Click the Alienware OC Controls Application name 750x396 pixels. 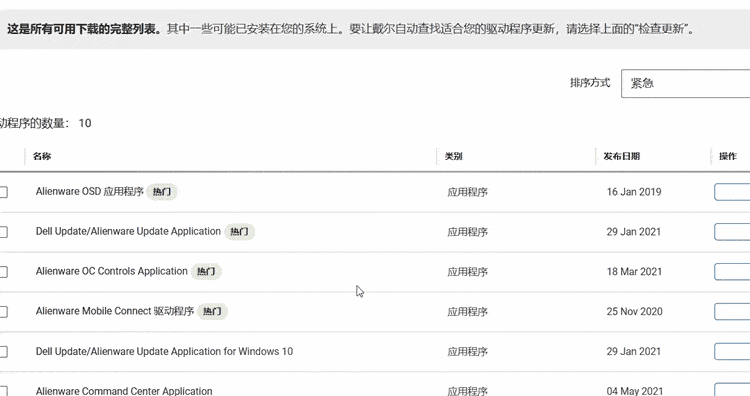[111, 271]
